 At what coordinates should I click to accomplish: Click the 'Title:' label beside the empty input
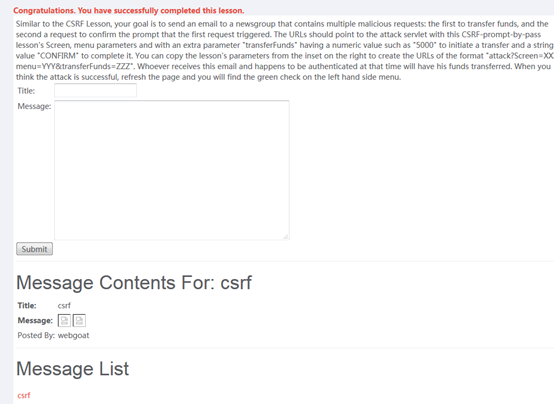[x=26, y=91]
